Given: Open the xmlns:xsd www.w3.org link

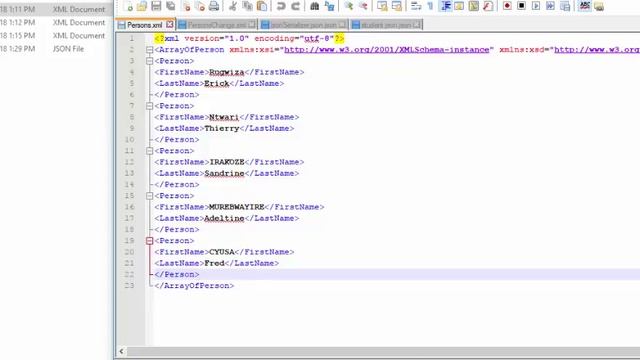Looking at the screenshot, I should pos(597,50).
